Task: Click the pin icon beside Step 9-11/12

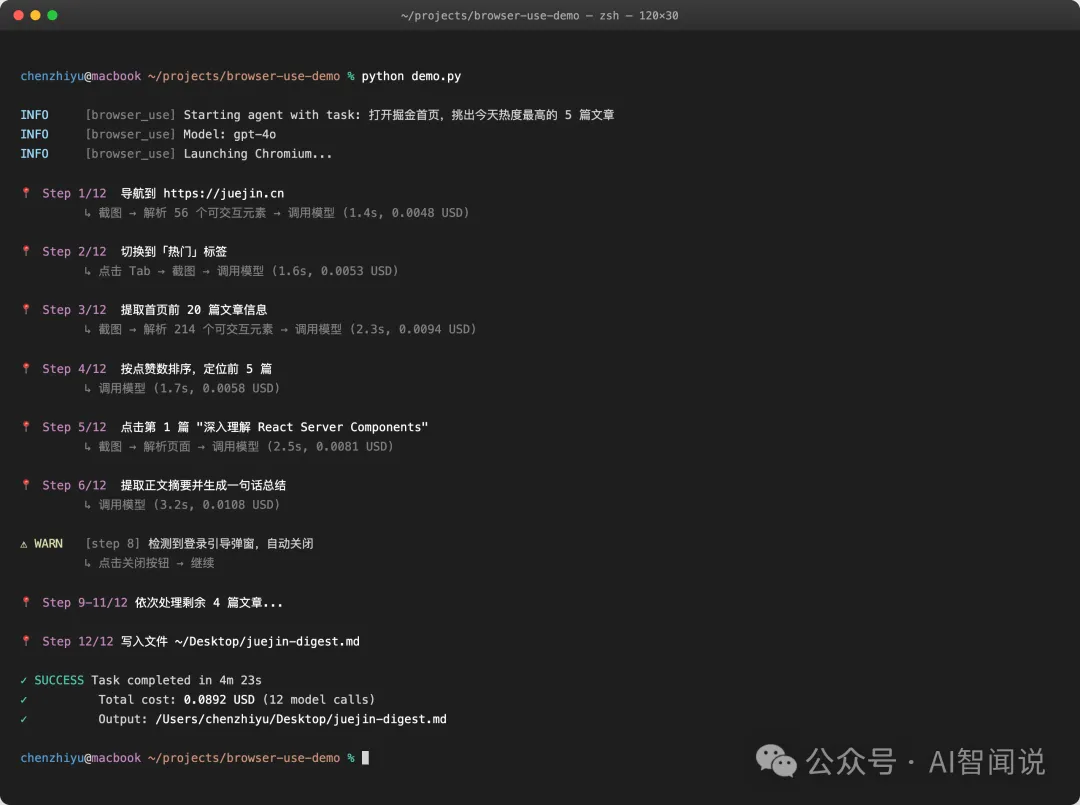Action: click(x=26, y=602)
